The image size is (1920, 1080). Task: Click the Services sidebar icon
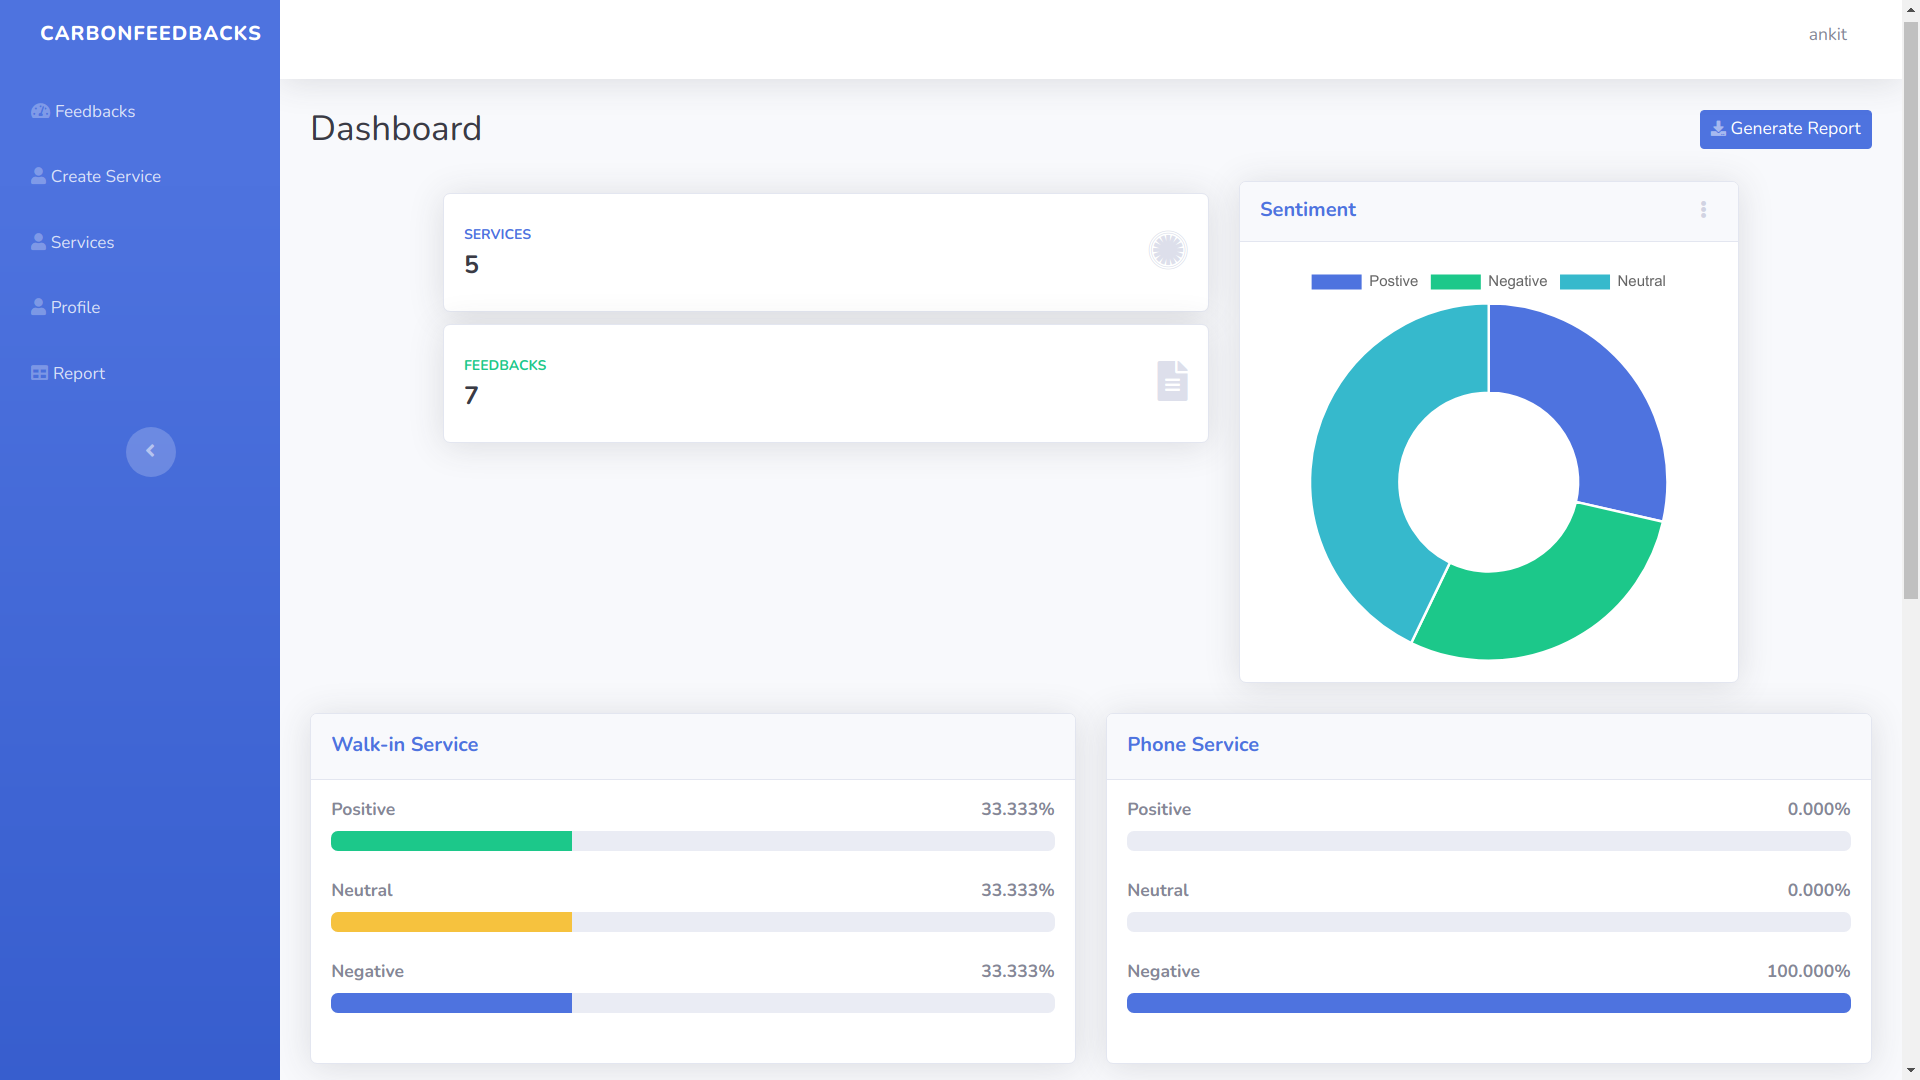[38, 242]
